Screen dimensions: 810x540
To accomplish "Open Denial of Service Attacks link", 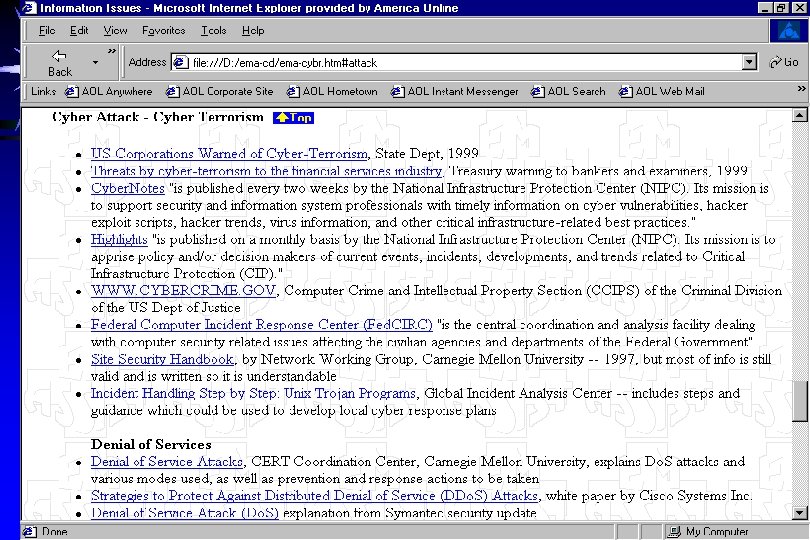I will point(167,461).
